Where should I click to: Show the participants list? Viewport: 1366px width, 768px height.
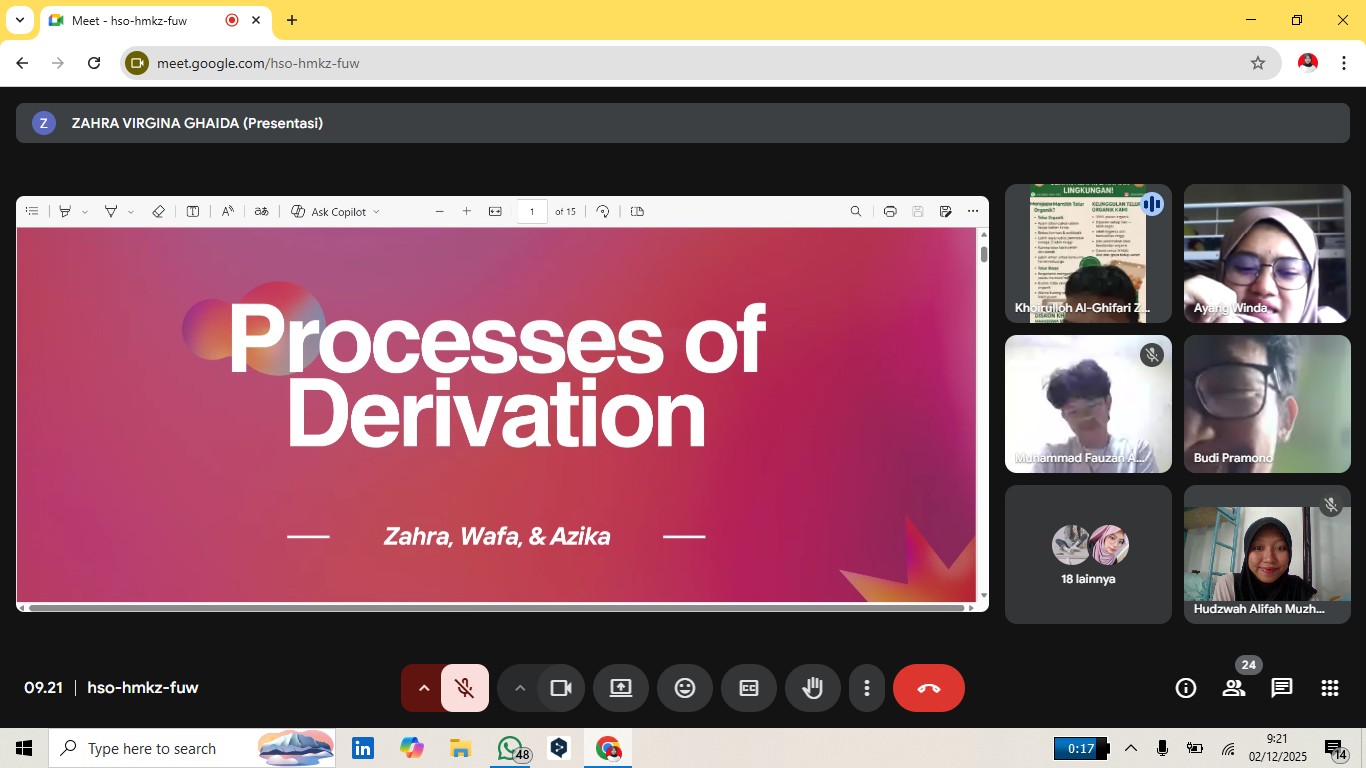coord(1233,688)
